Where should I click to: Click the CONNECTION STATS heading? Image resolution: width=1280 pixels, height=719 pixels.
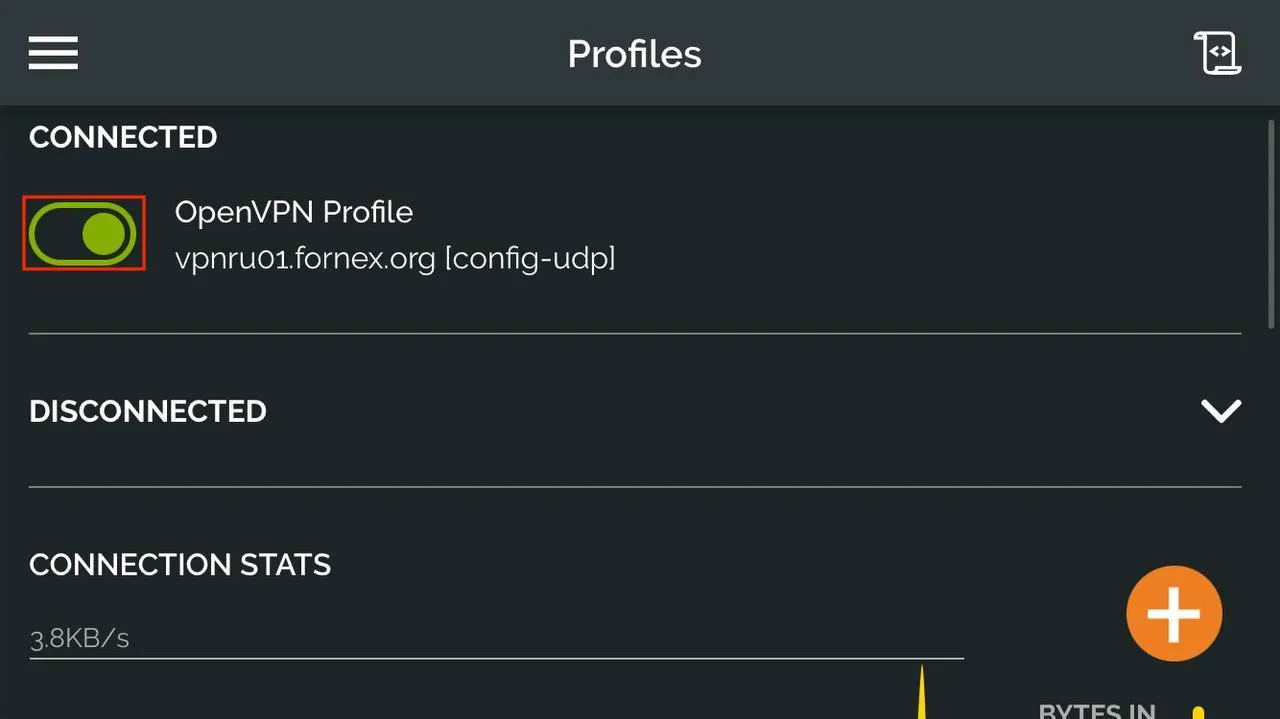[x=180, y=565]
